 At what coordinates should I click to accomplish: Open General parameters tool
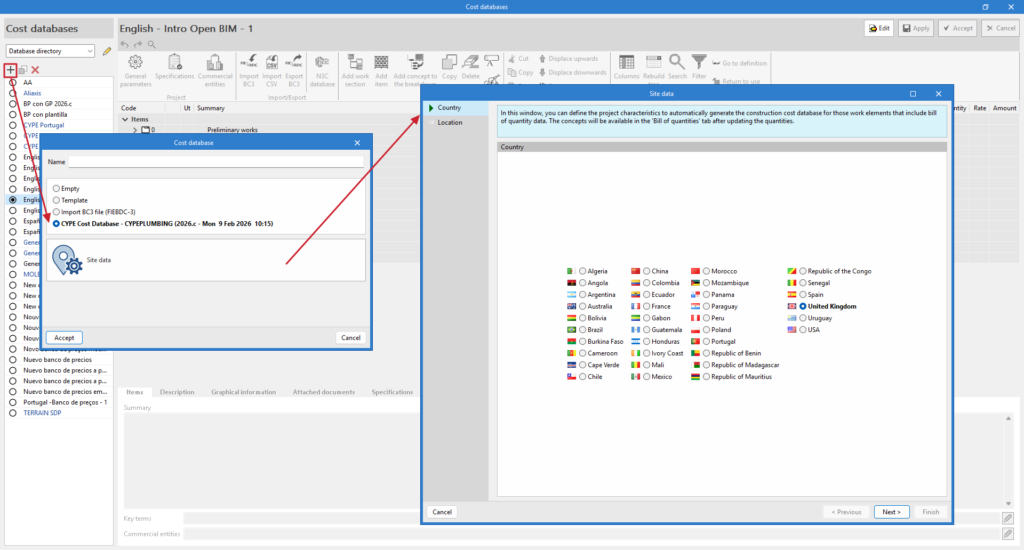(135, 70)
